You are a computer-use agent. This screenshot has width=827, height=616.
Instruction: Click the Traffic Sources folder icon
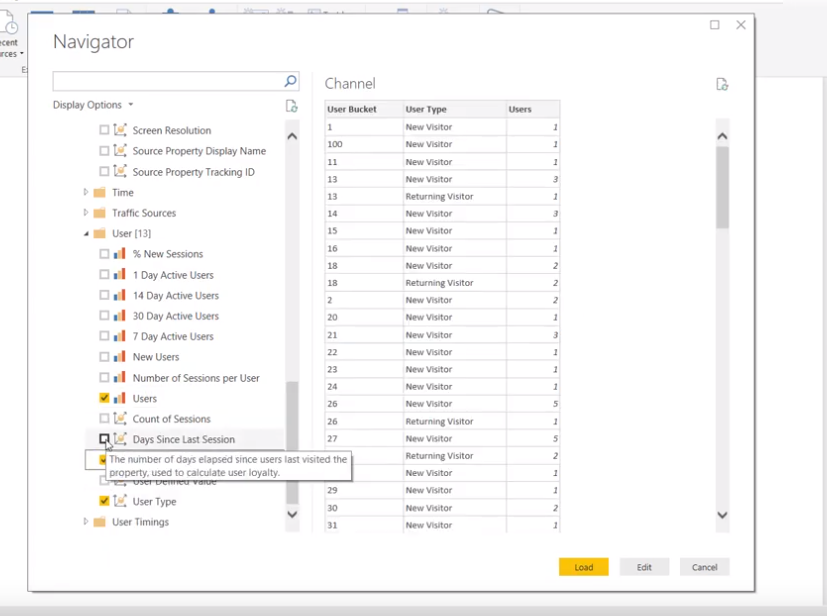pyautogui.click(x=100, y=213)
